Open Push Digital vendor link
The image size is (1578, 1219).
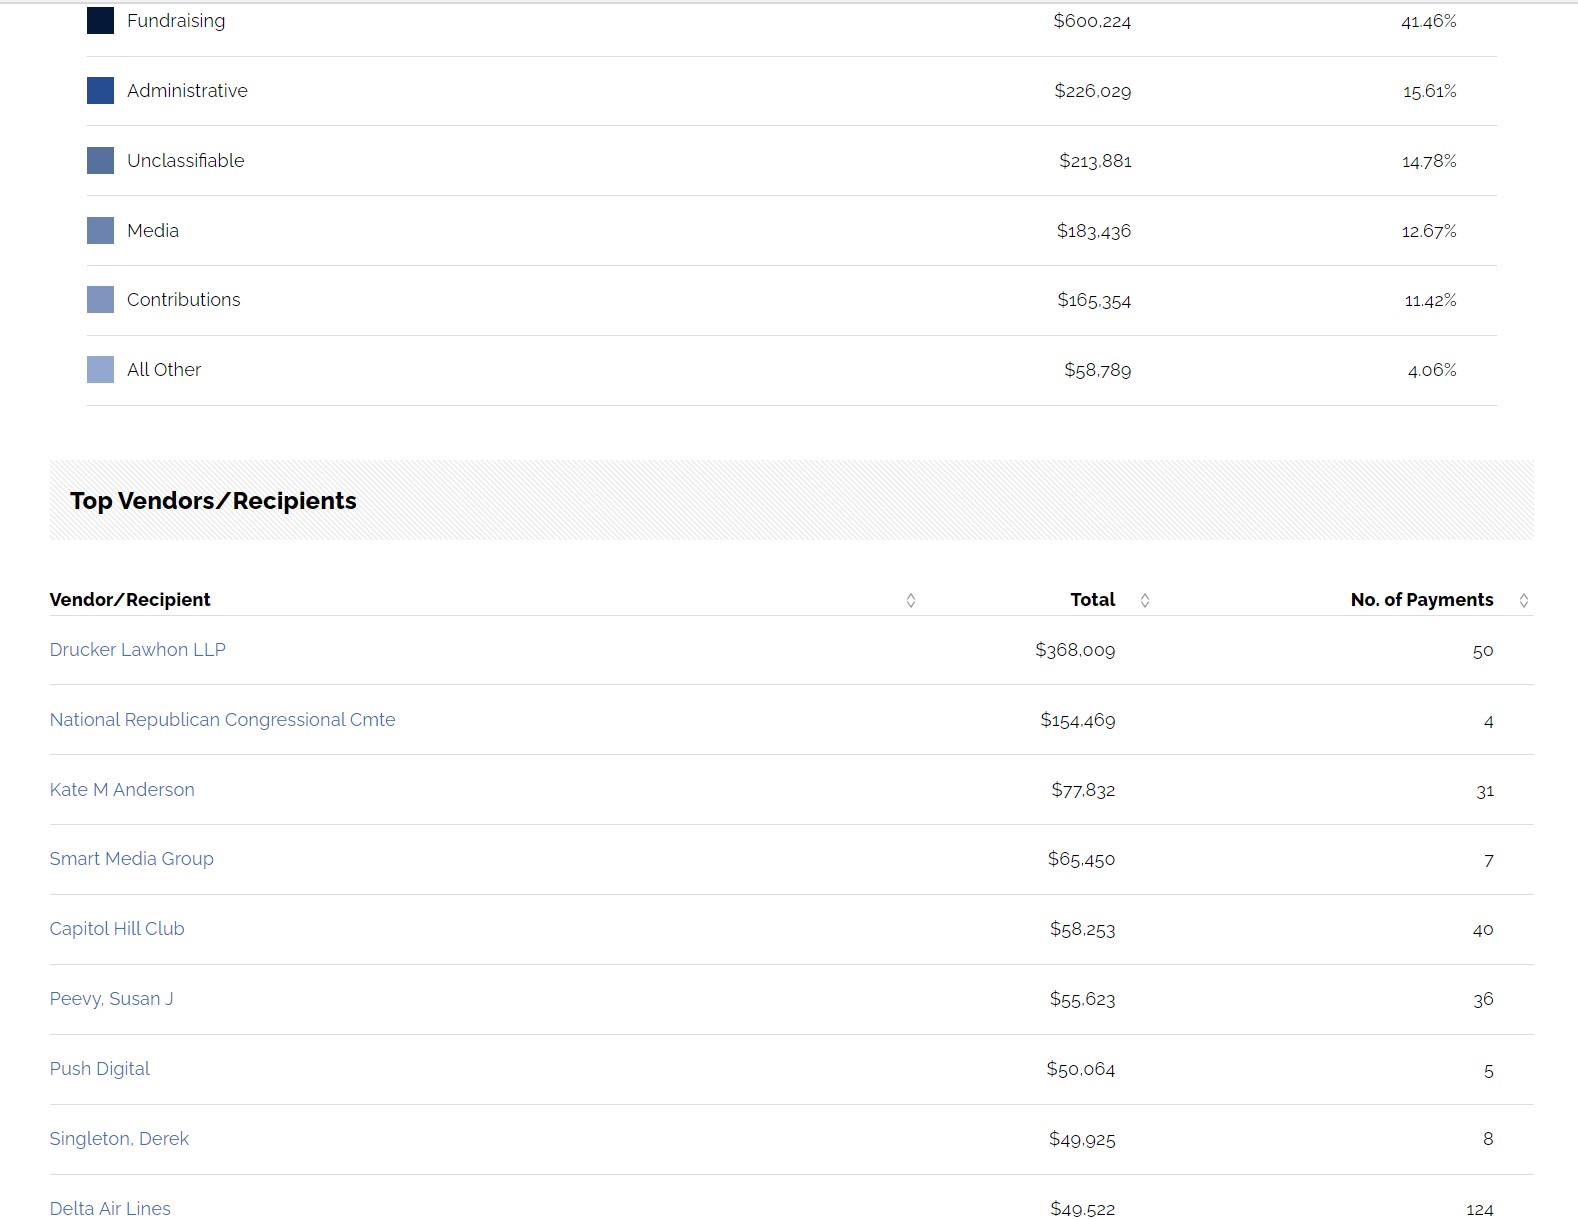[100, 1069]
